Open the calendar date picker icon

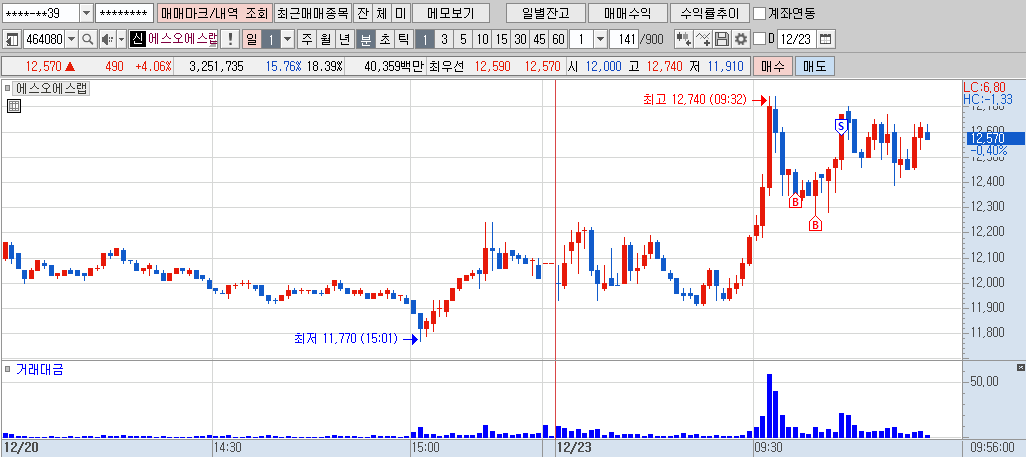pos(826,39)
